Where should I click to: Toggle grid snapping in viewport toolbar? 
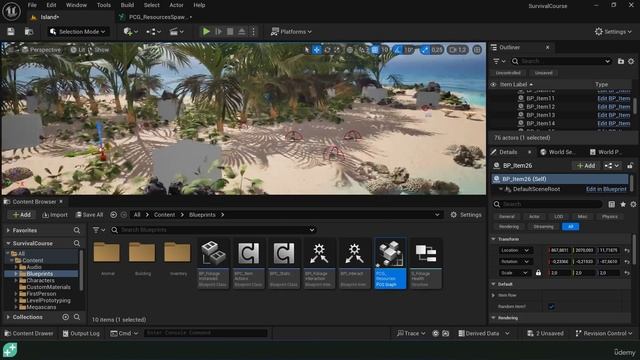coord(375,50)
